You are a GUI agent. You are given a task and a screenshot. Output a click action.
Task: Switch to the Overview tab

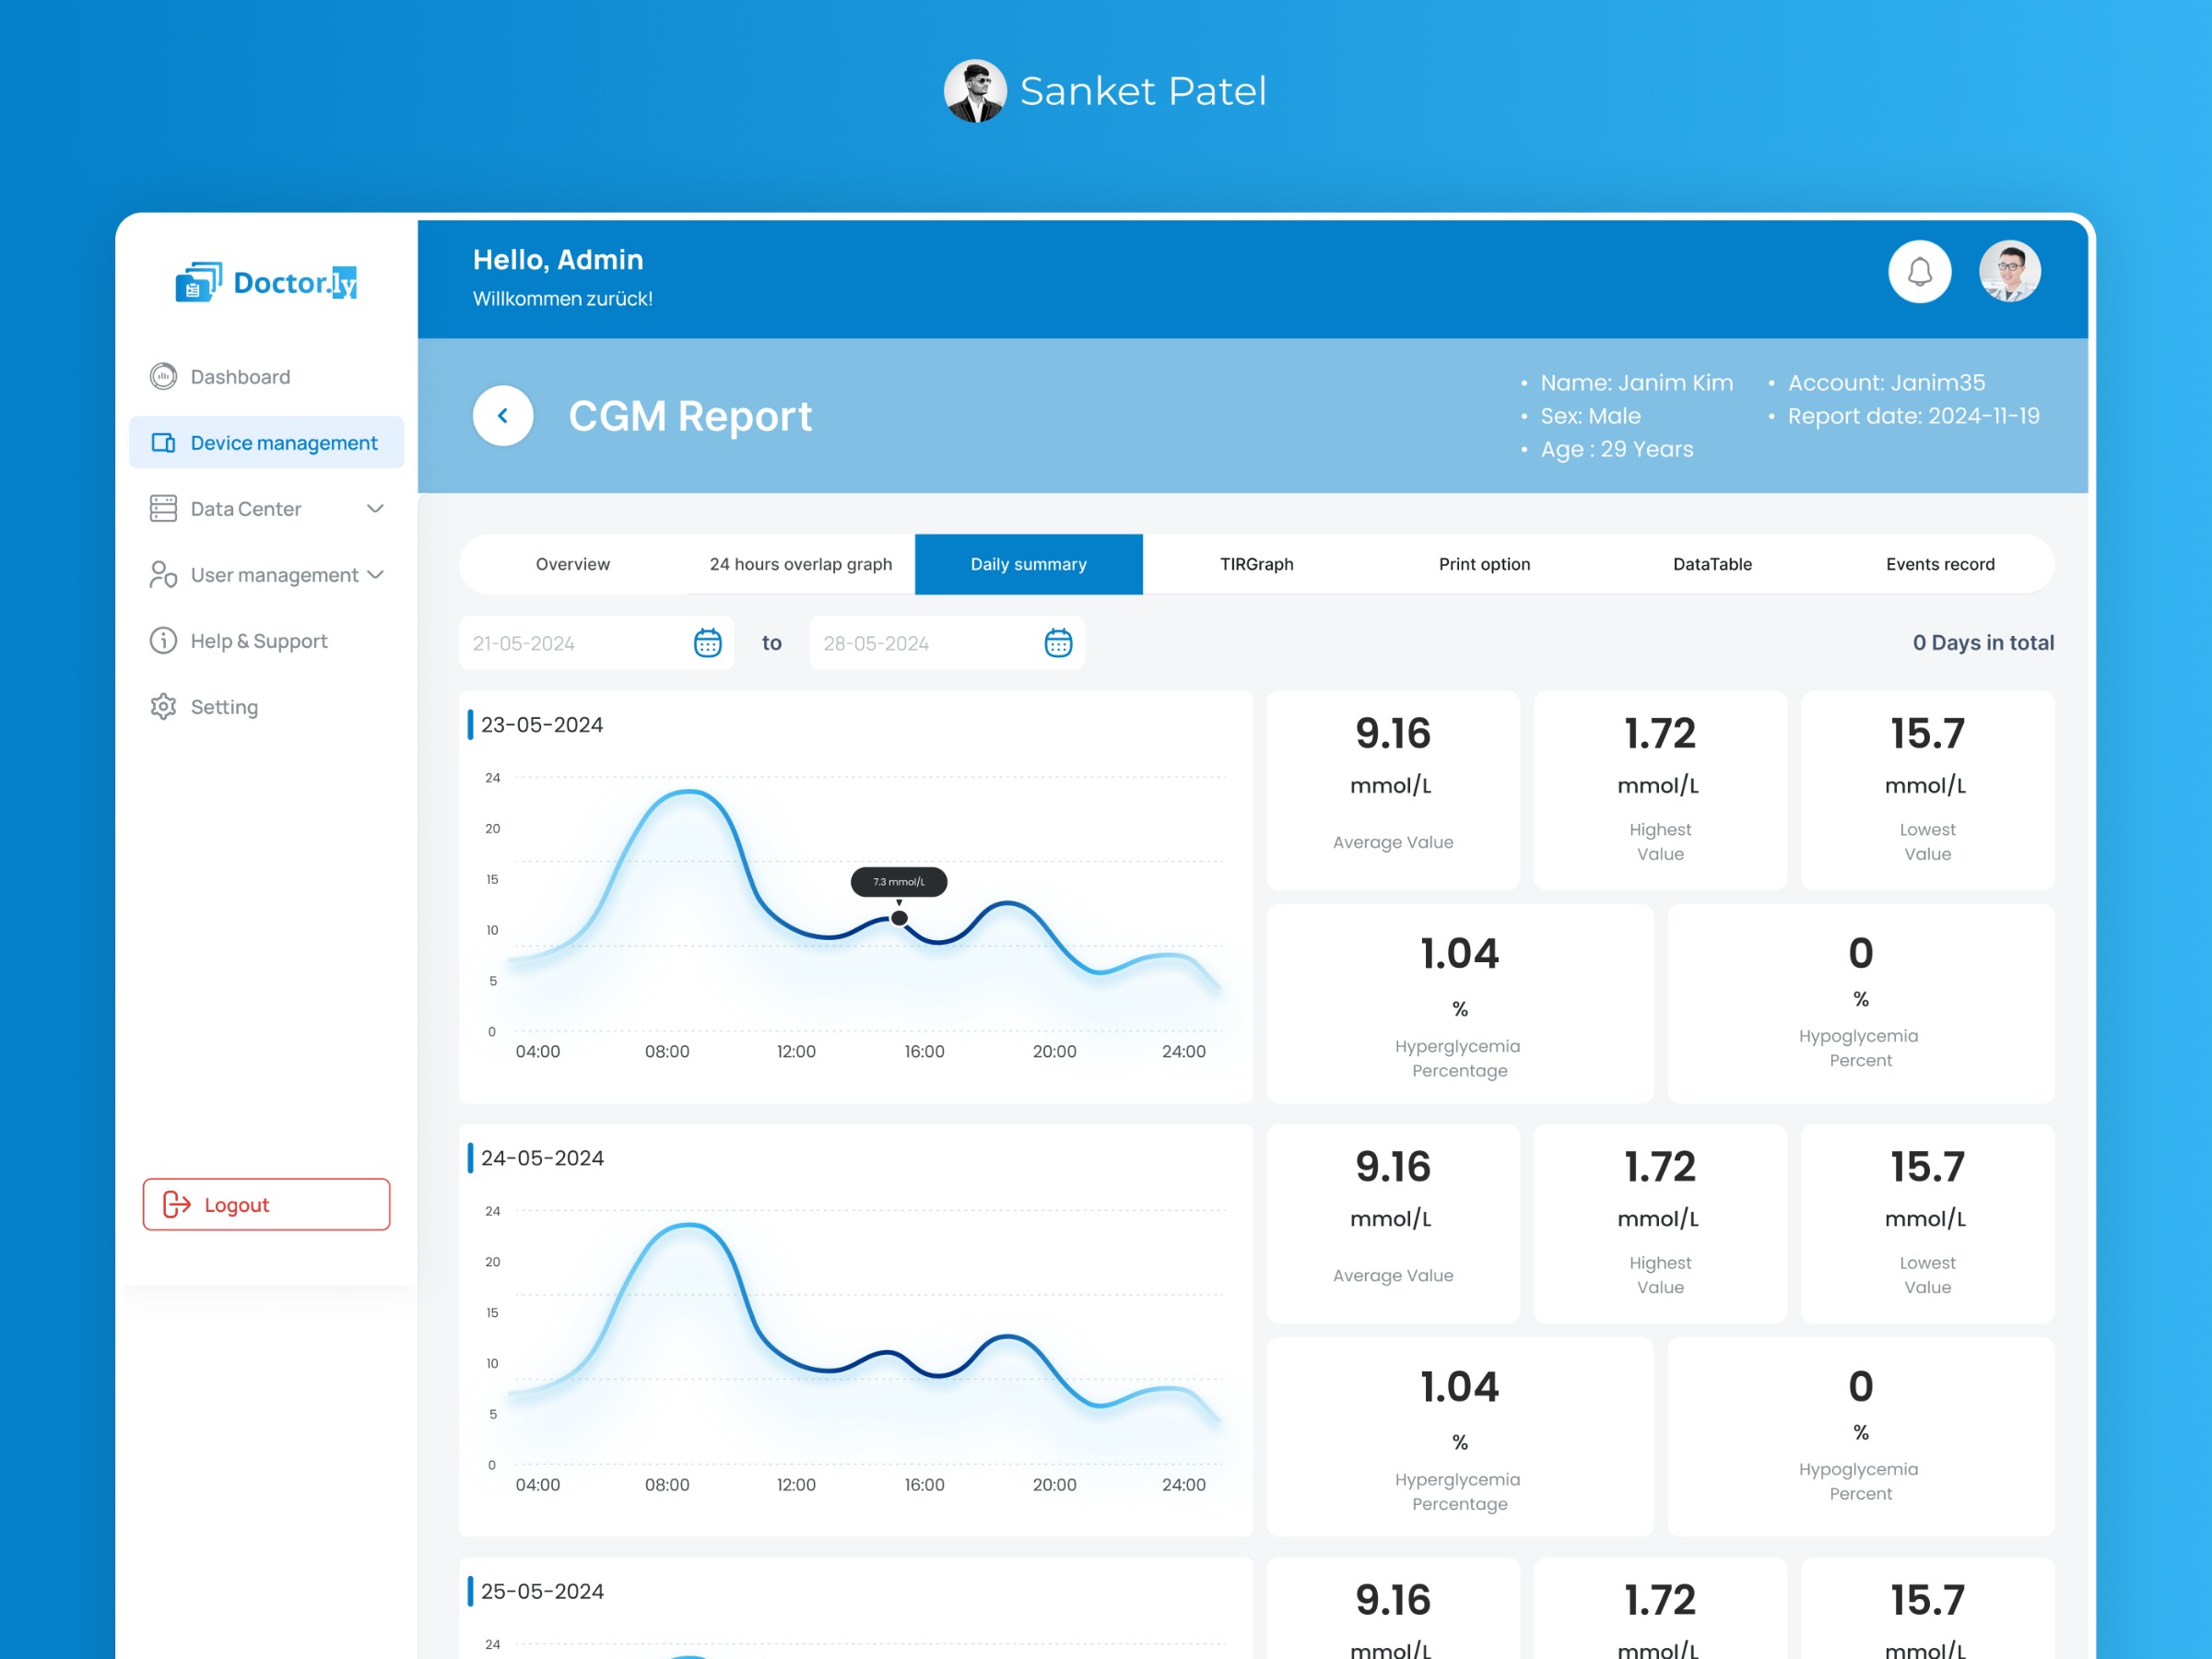pyautogui.click(x=573, y=564)
